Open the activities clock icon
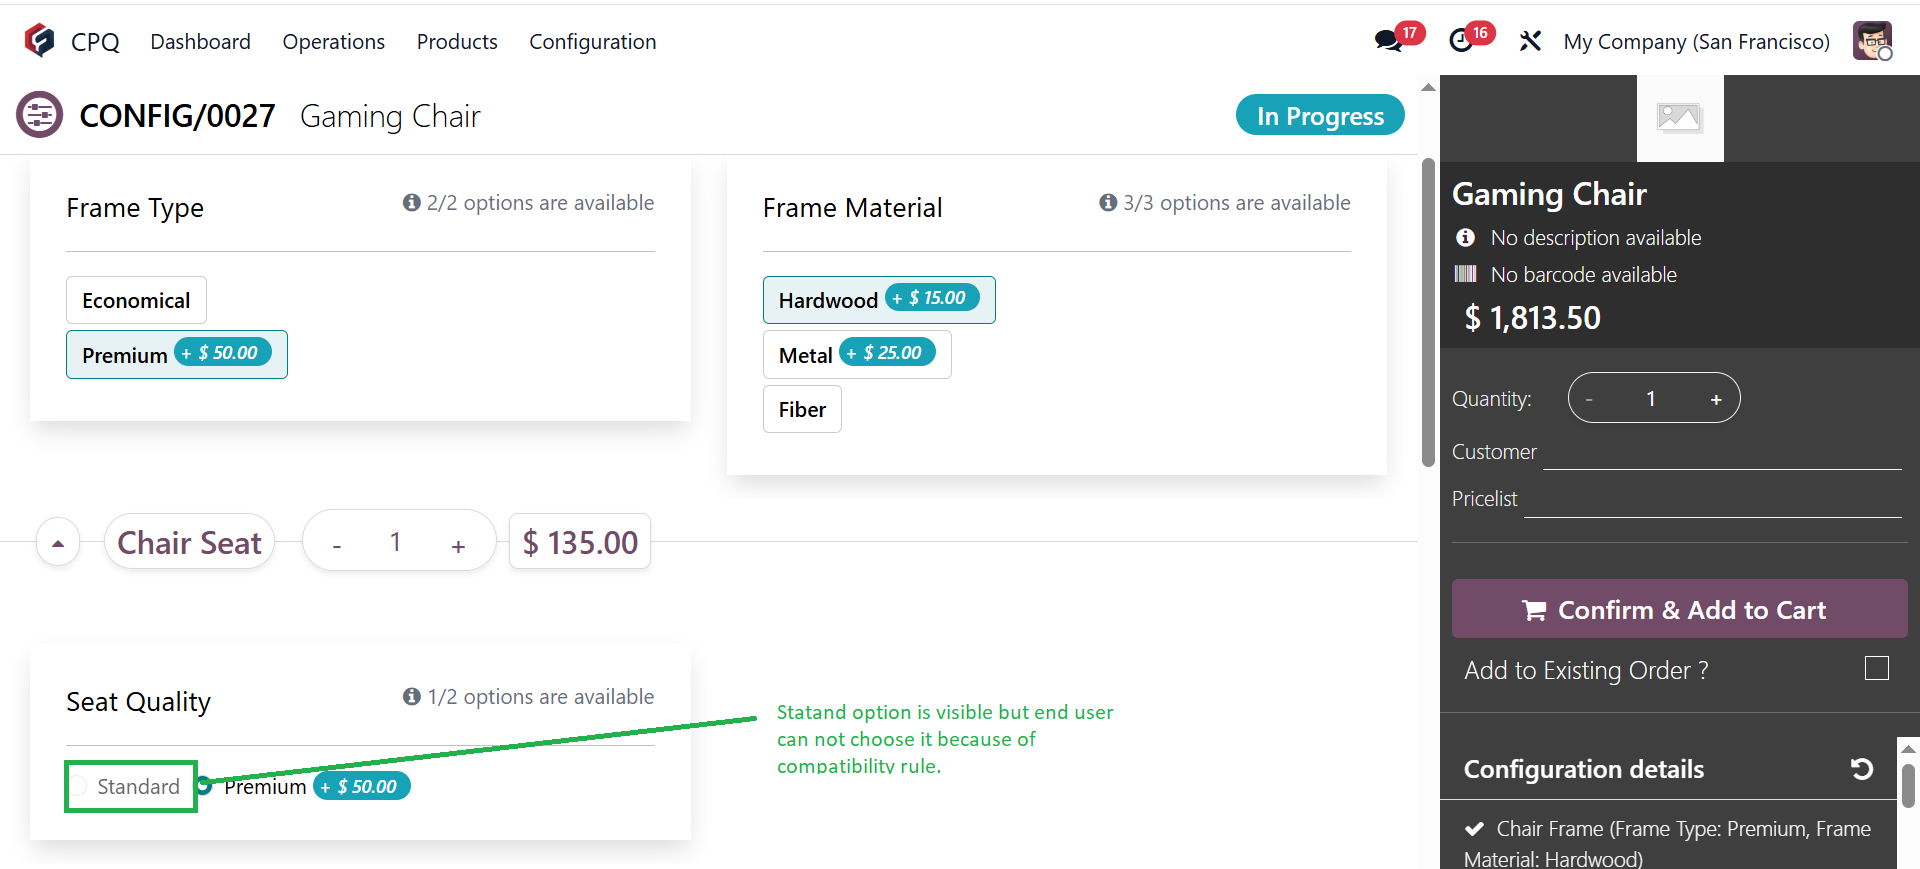 pyautogui.click(x=1461, y=41)
